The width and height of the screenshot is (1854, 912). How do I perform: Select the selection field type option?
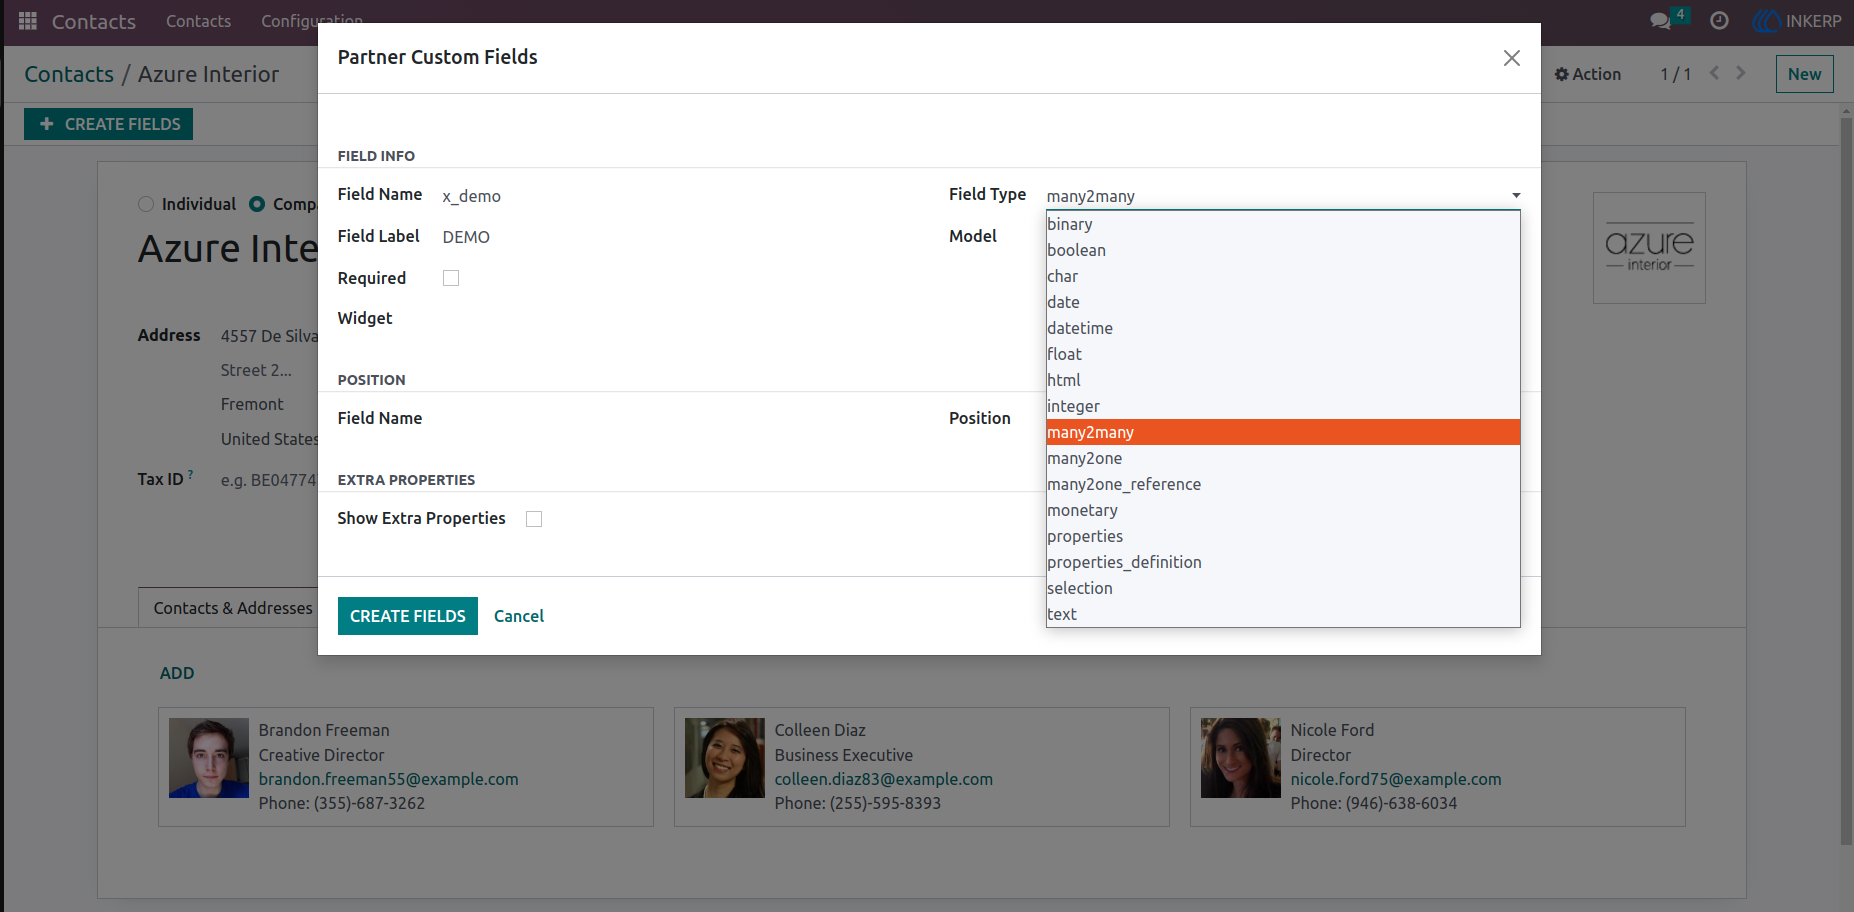click(x=1283, y=588)
